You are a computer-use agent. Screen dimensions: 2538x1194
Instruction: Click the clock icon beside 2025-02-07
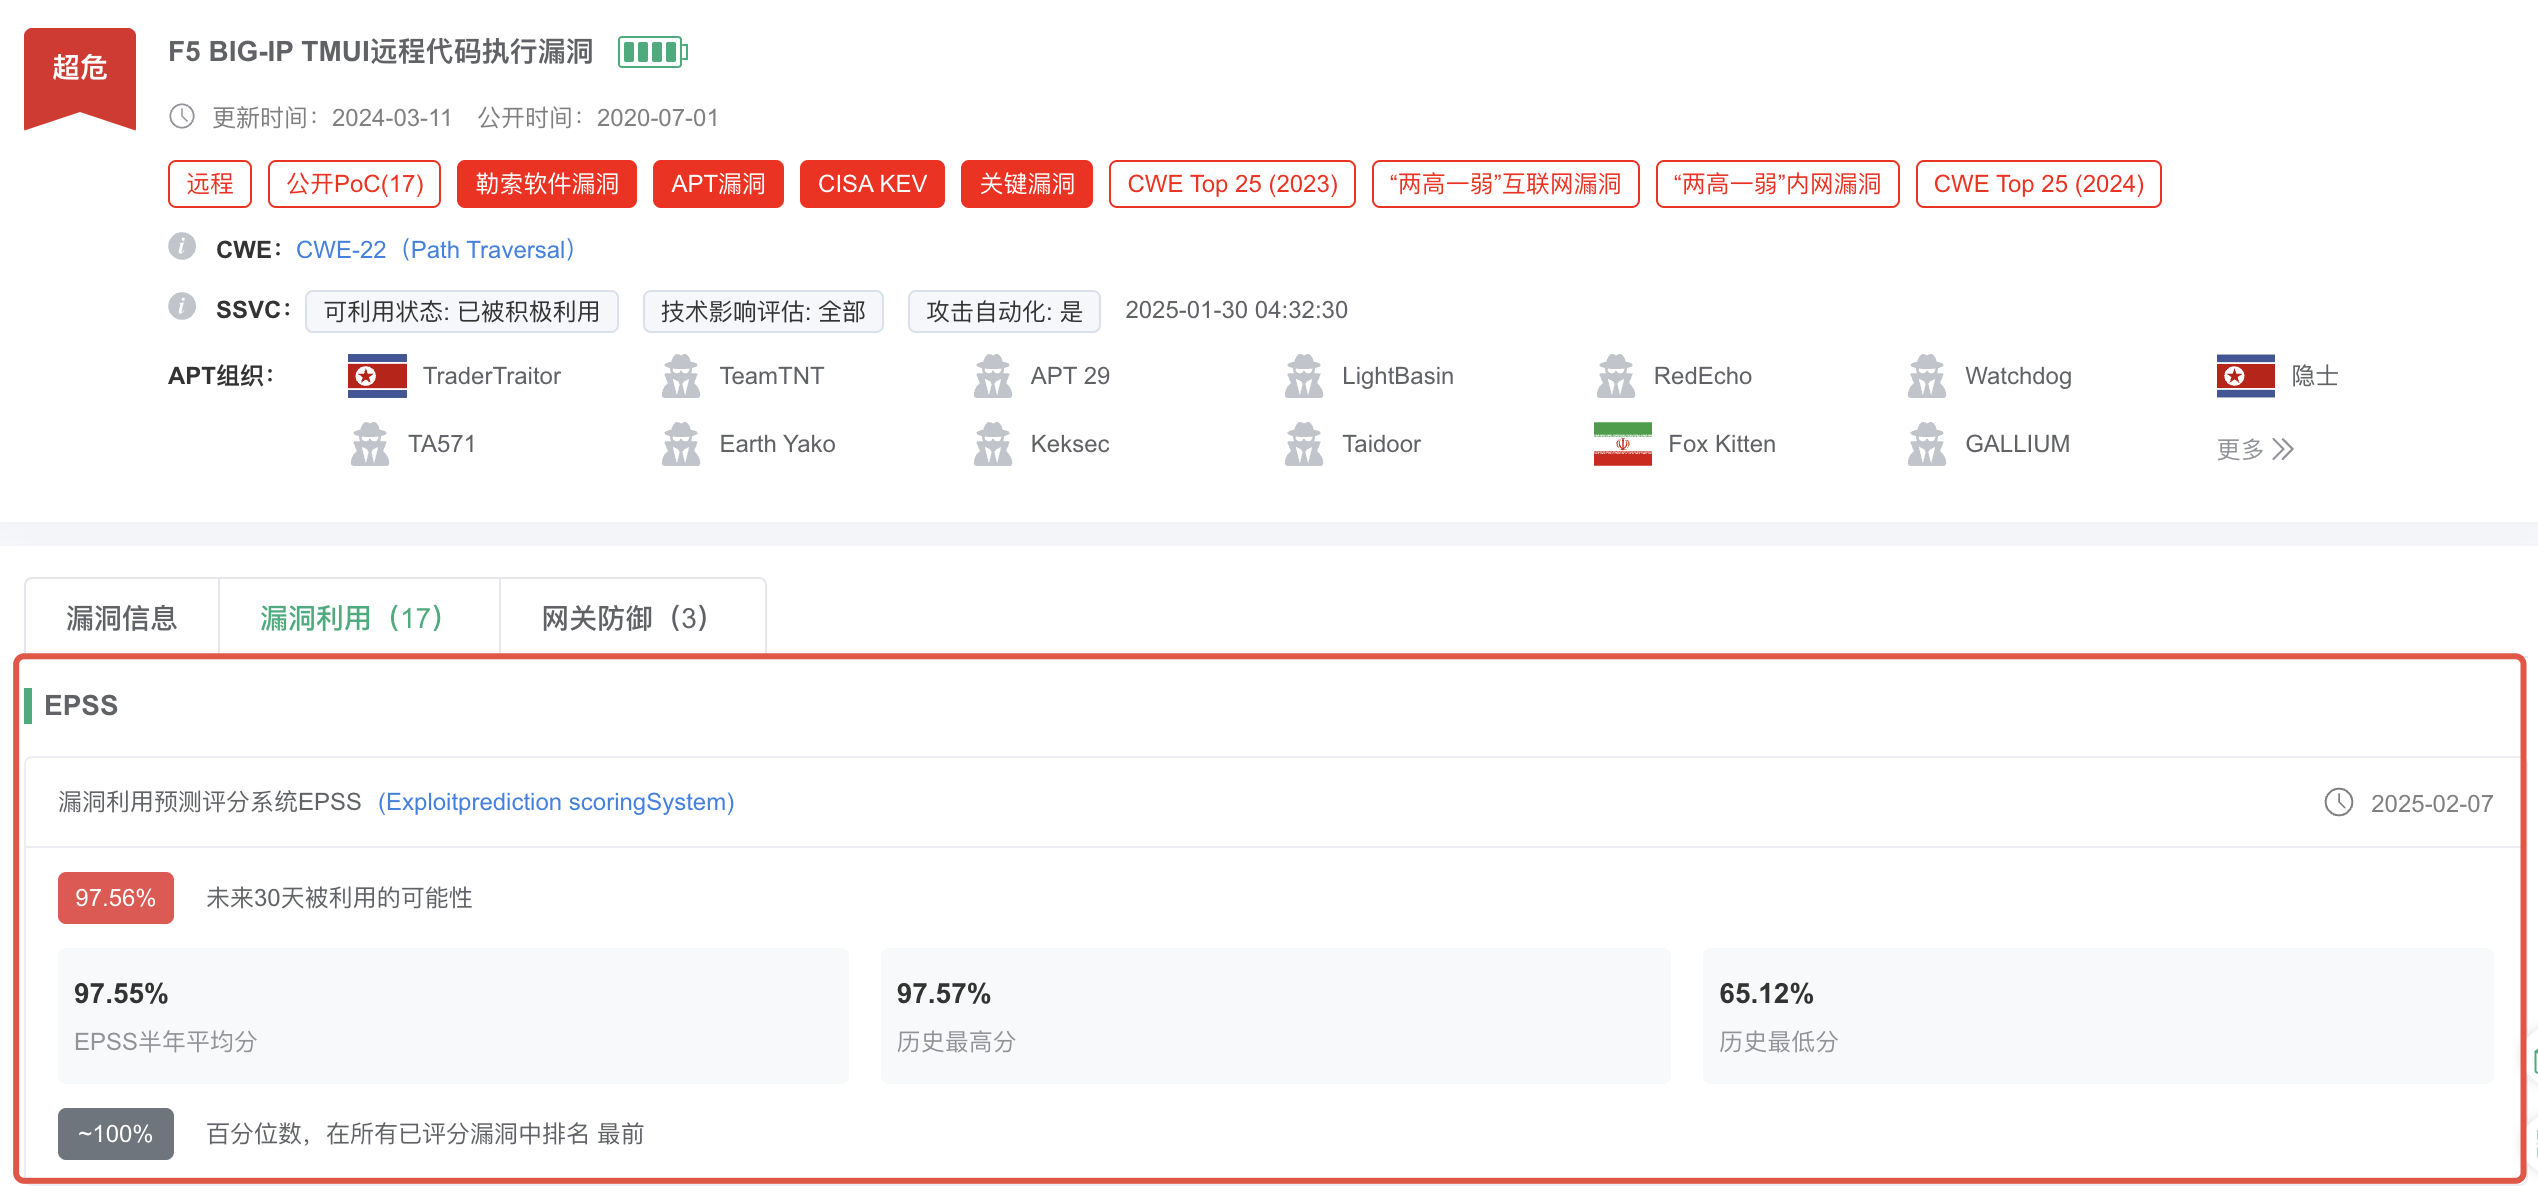click(2339, 803)
